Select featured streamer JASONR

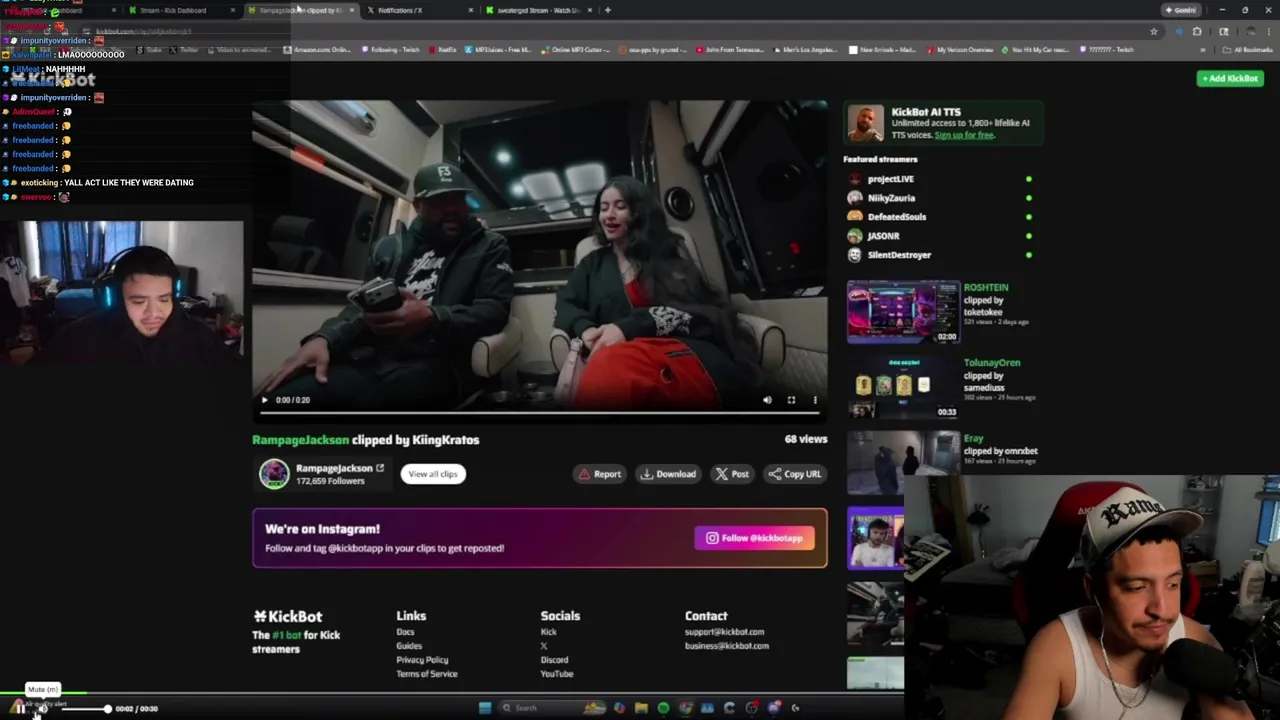[883, 236]
